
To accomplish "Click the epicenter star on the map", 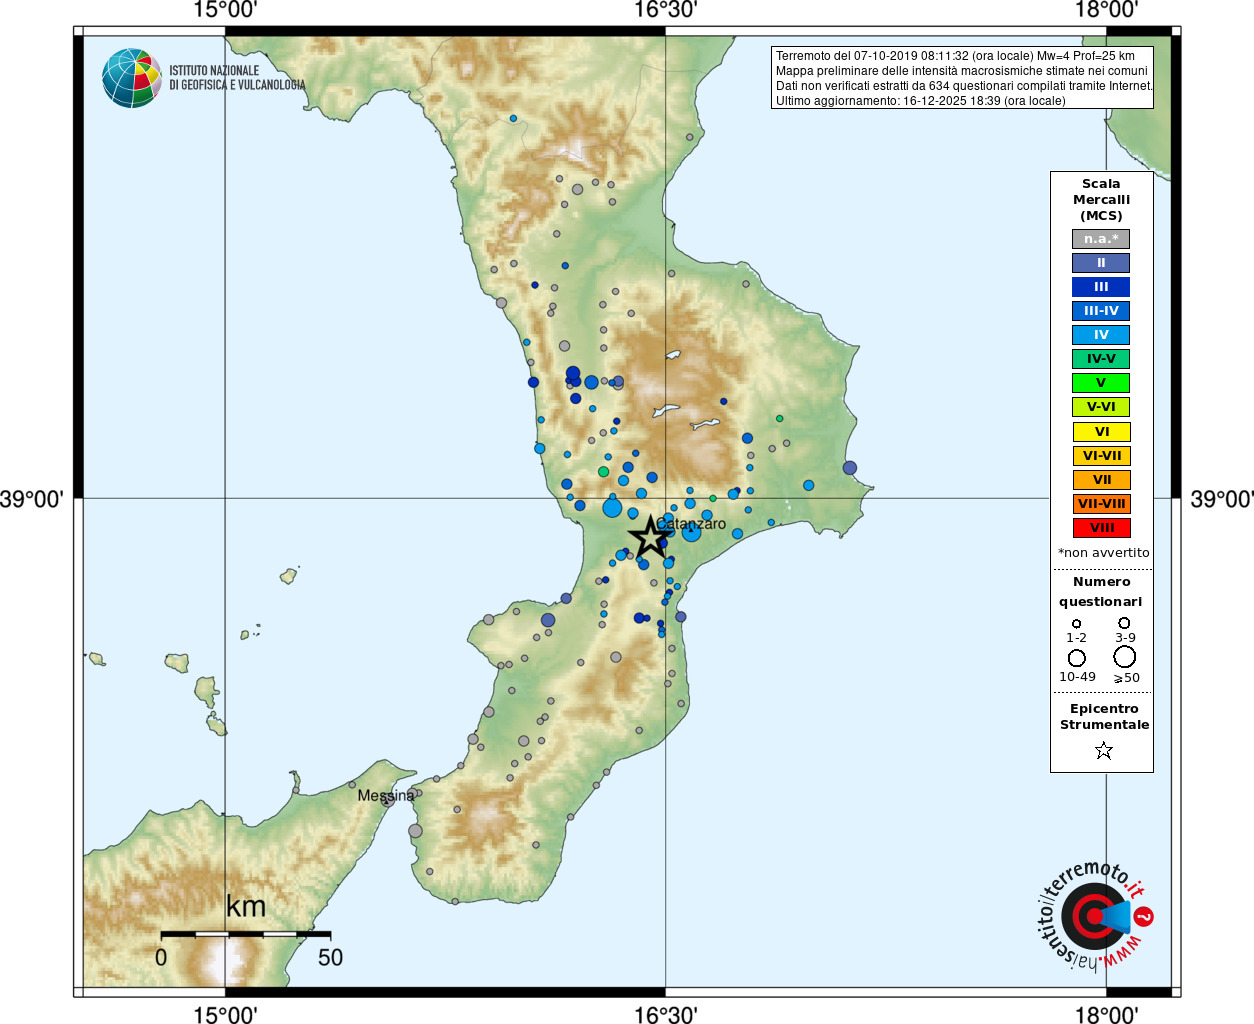I will (651, 537).
